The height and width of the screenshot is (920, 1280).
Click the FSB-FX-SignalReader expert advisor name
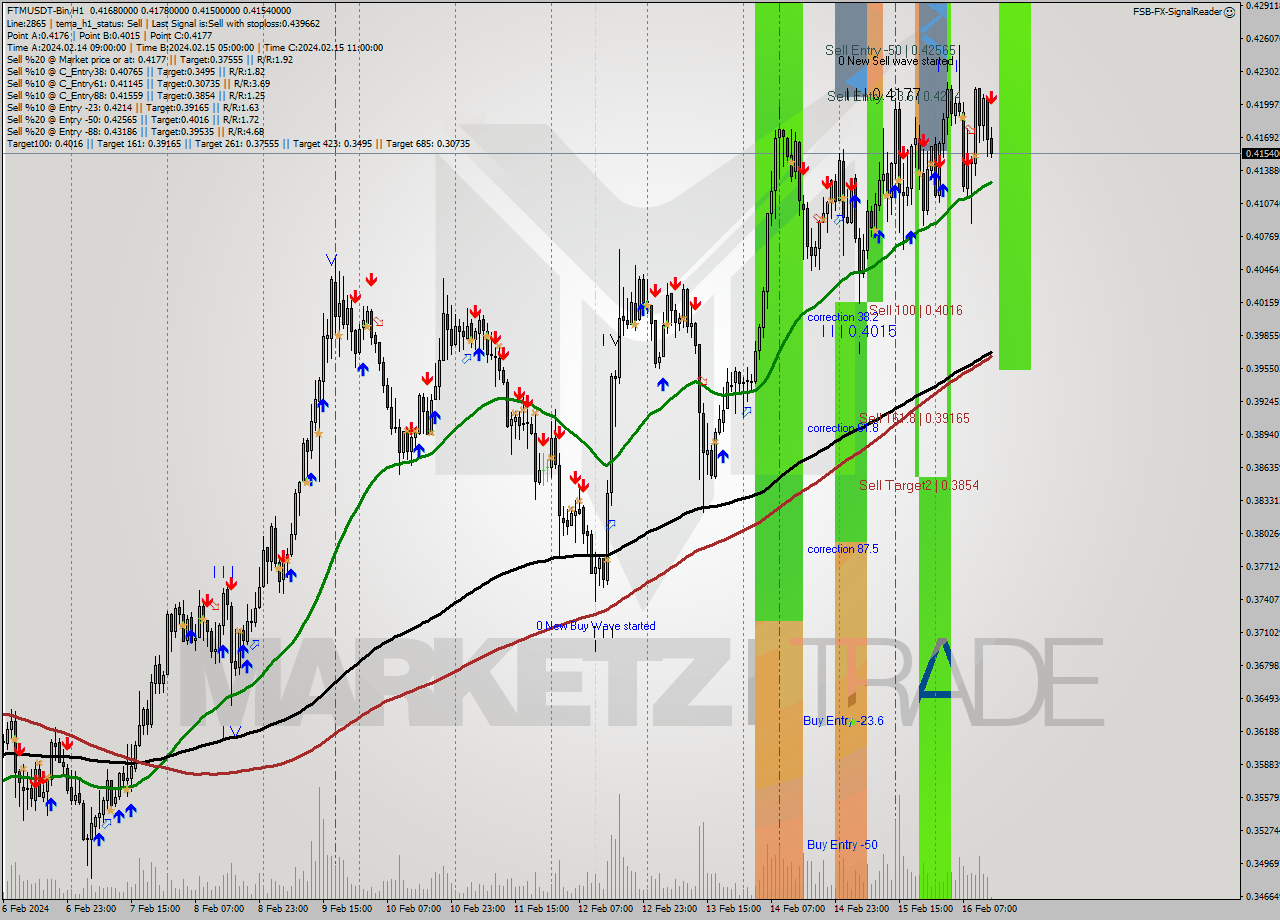coord(1177,12)
